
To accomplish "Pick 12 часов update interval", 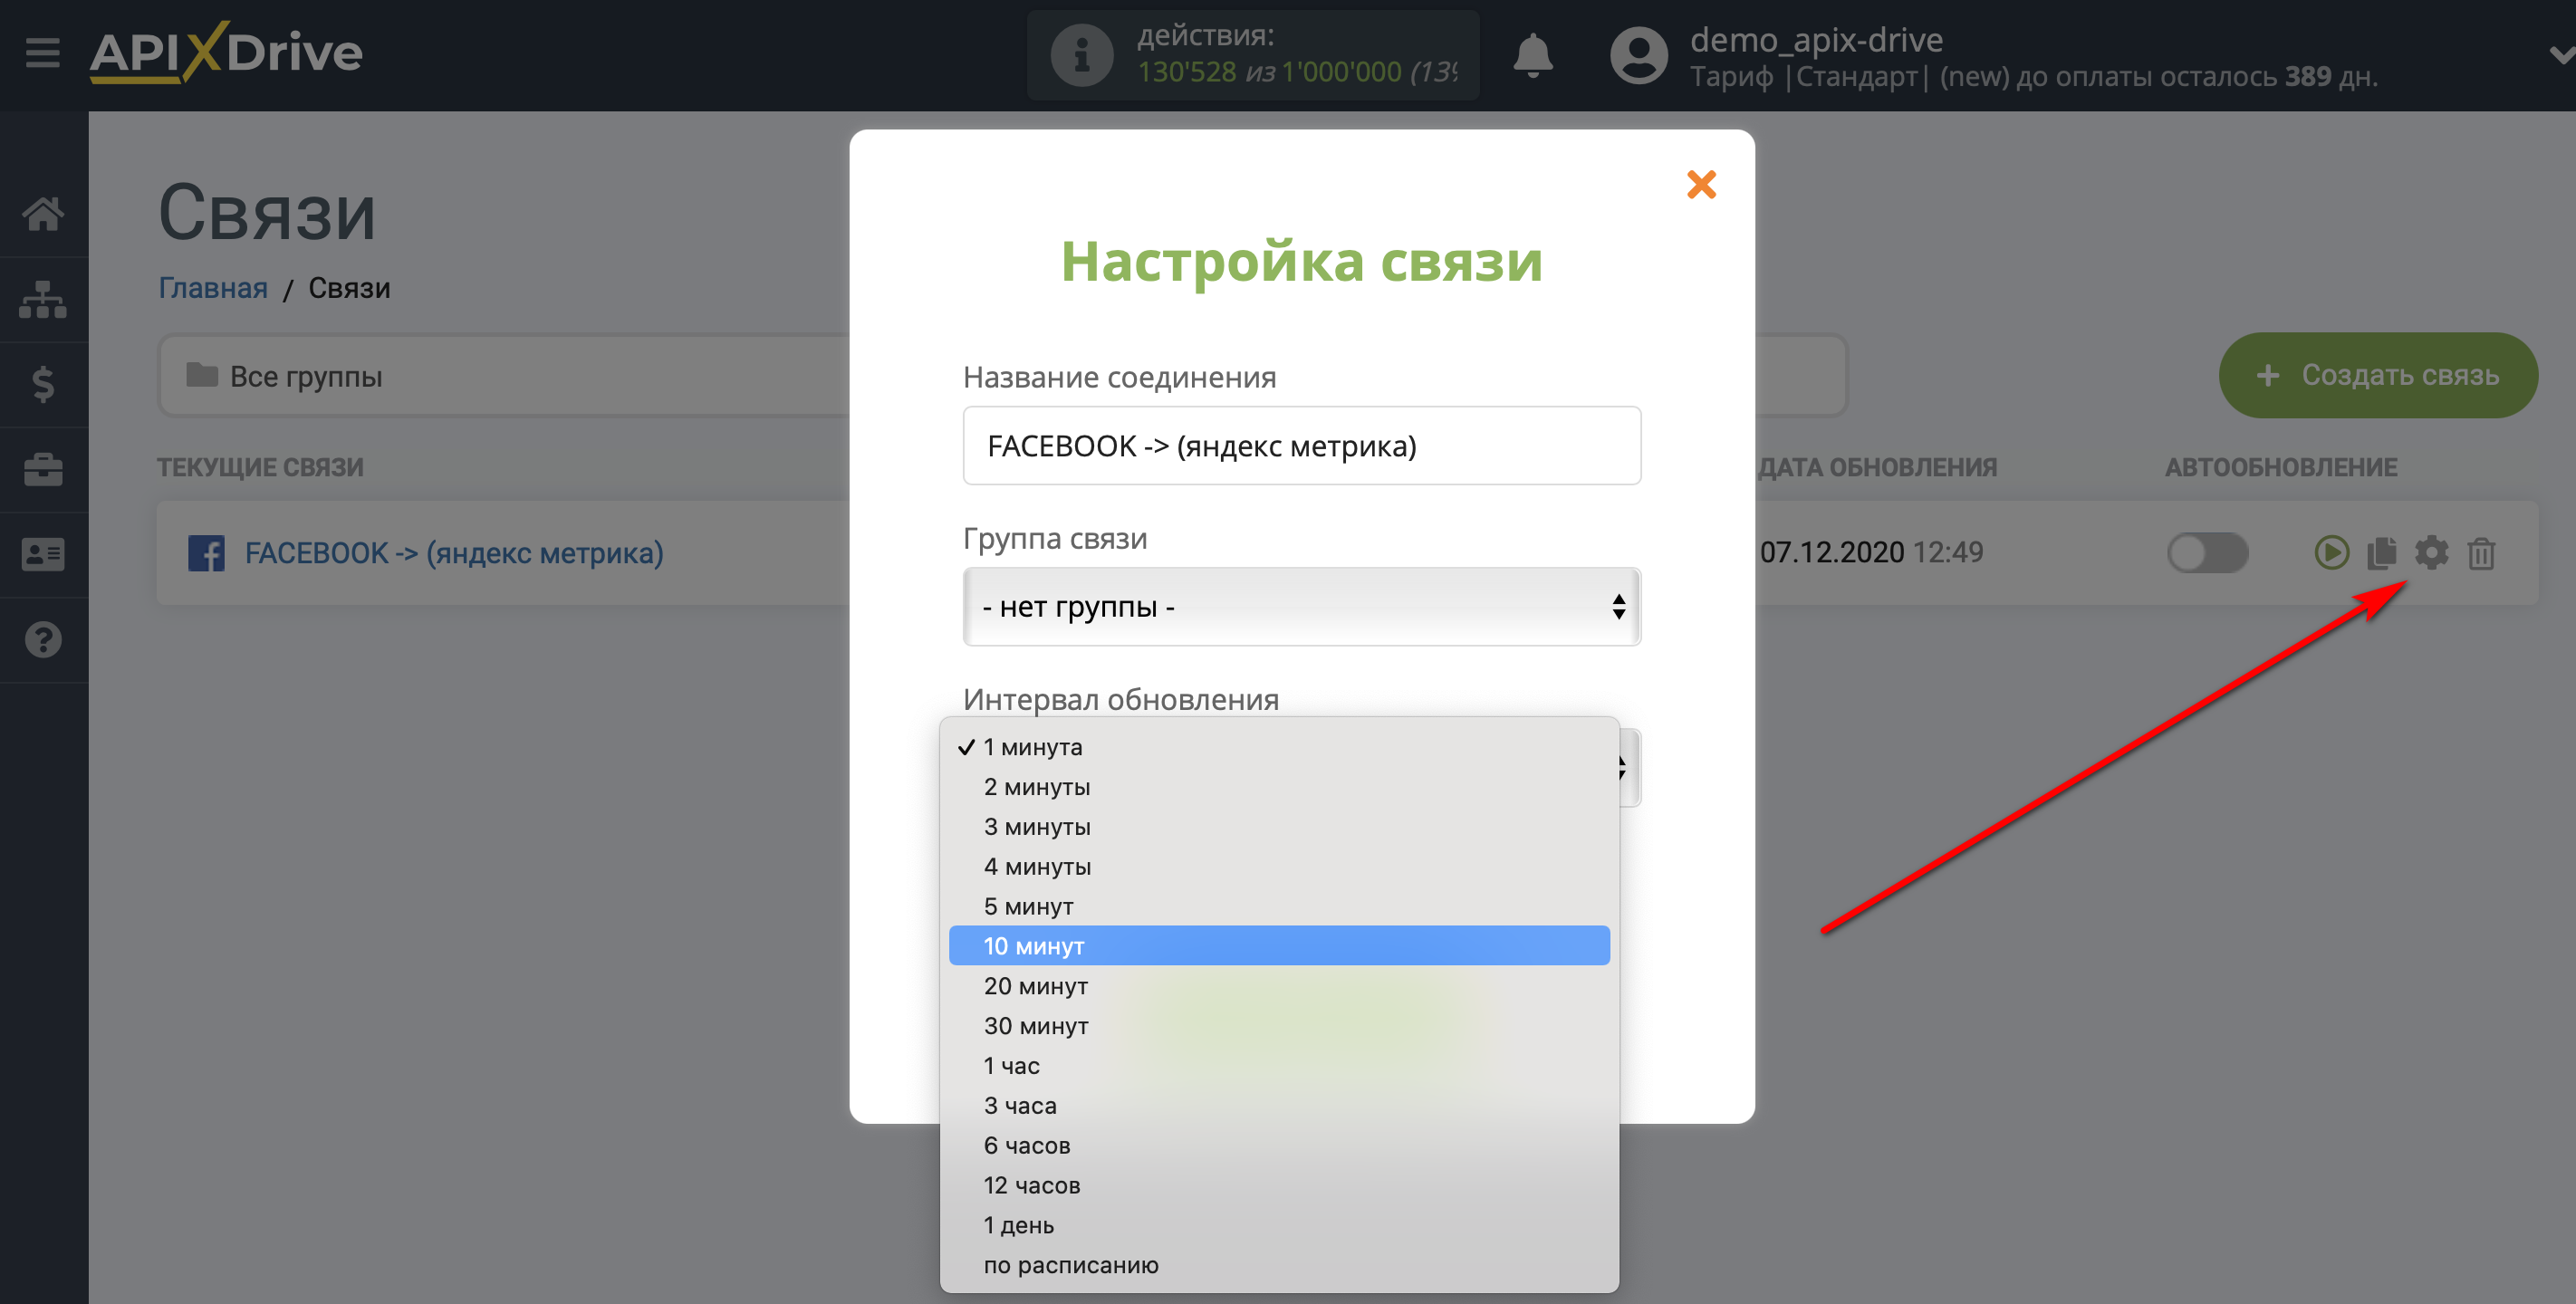I will click(1279, 1185).
